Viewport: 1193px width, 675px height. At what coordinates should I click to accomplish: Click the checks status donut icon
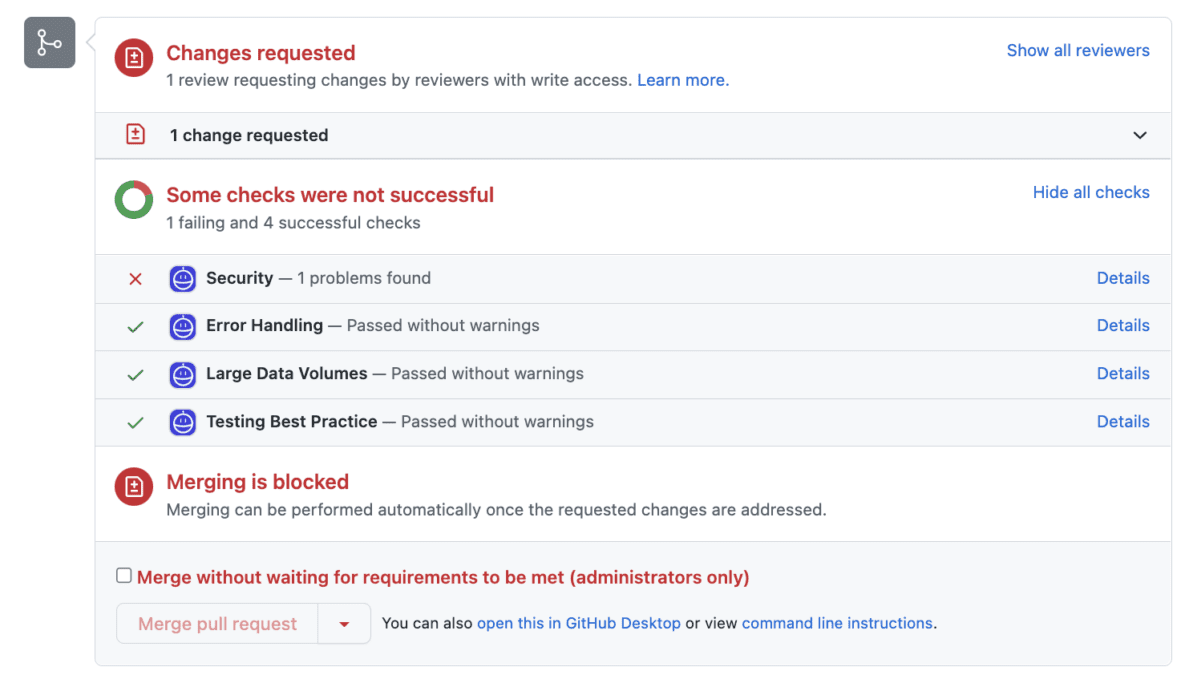(134, 200)
